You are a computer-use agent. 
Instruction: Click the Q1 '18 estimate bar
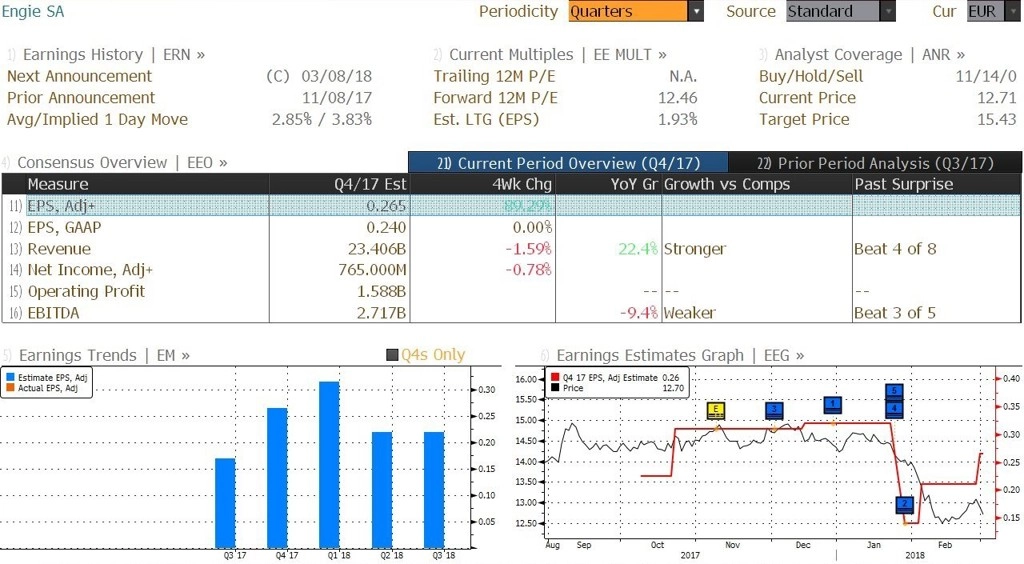click(329, 465)
